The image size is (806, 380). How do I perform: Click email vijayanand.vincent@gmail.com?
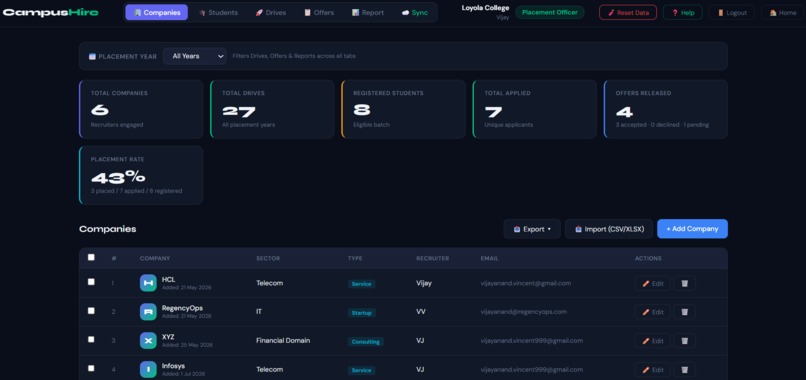[526, 283]
